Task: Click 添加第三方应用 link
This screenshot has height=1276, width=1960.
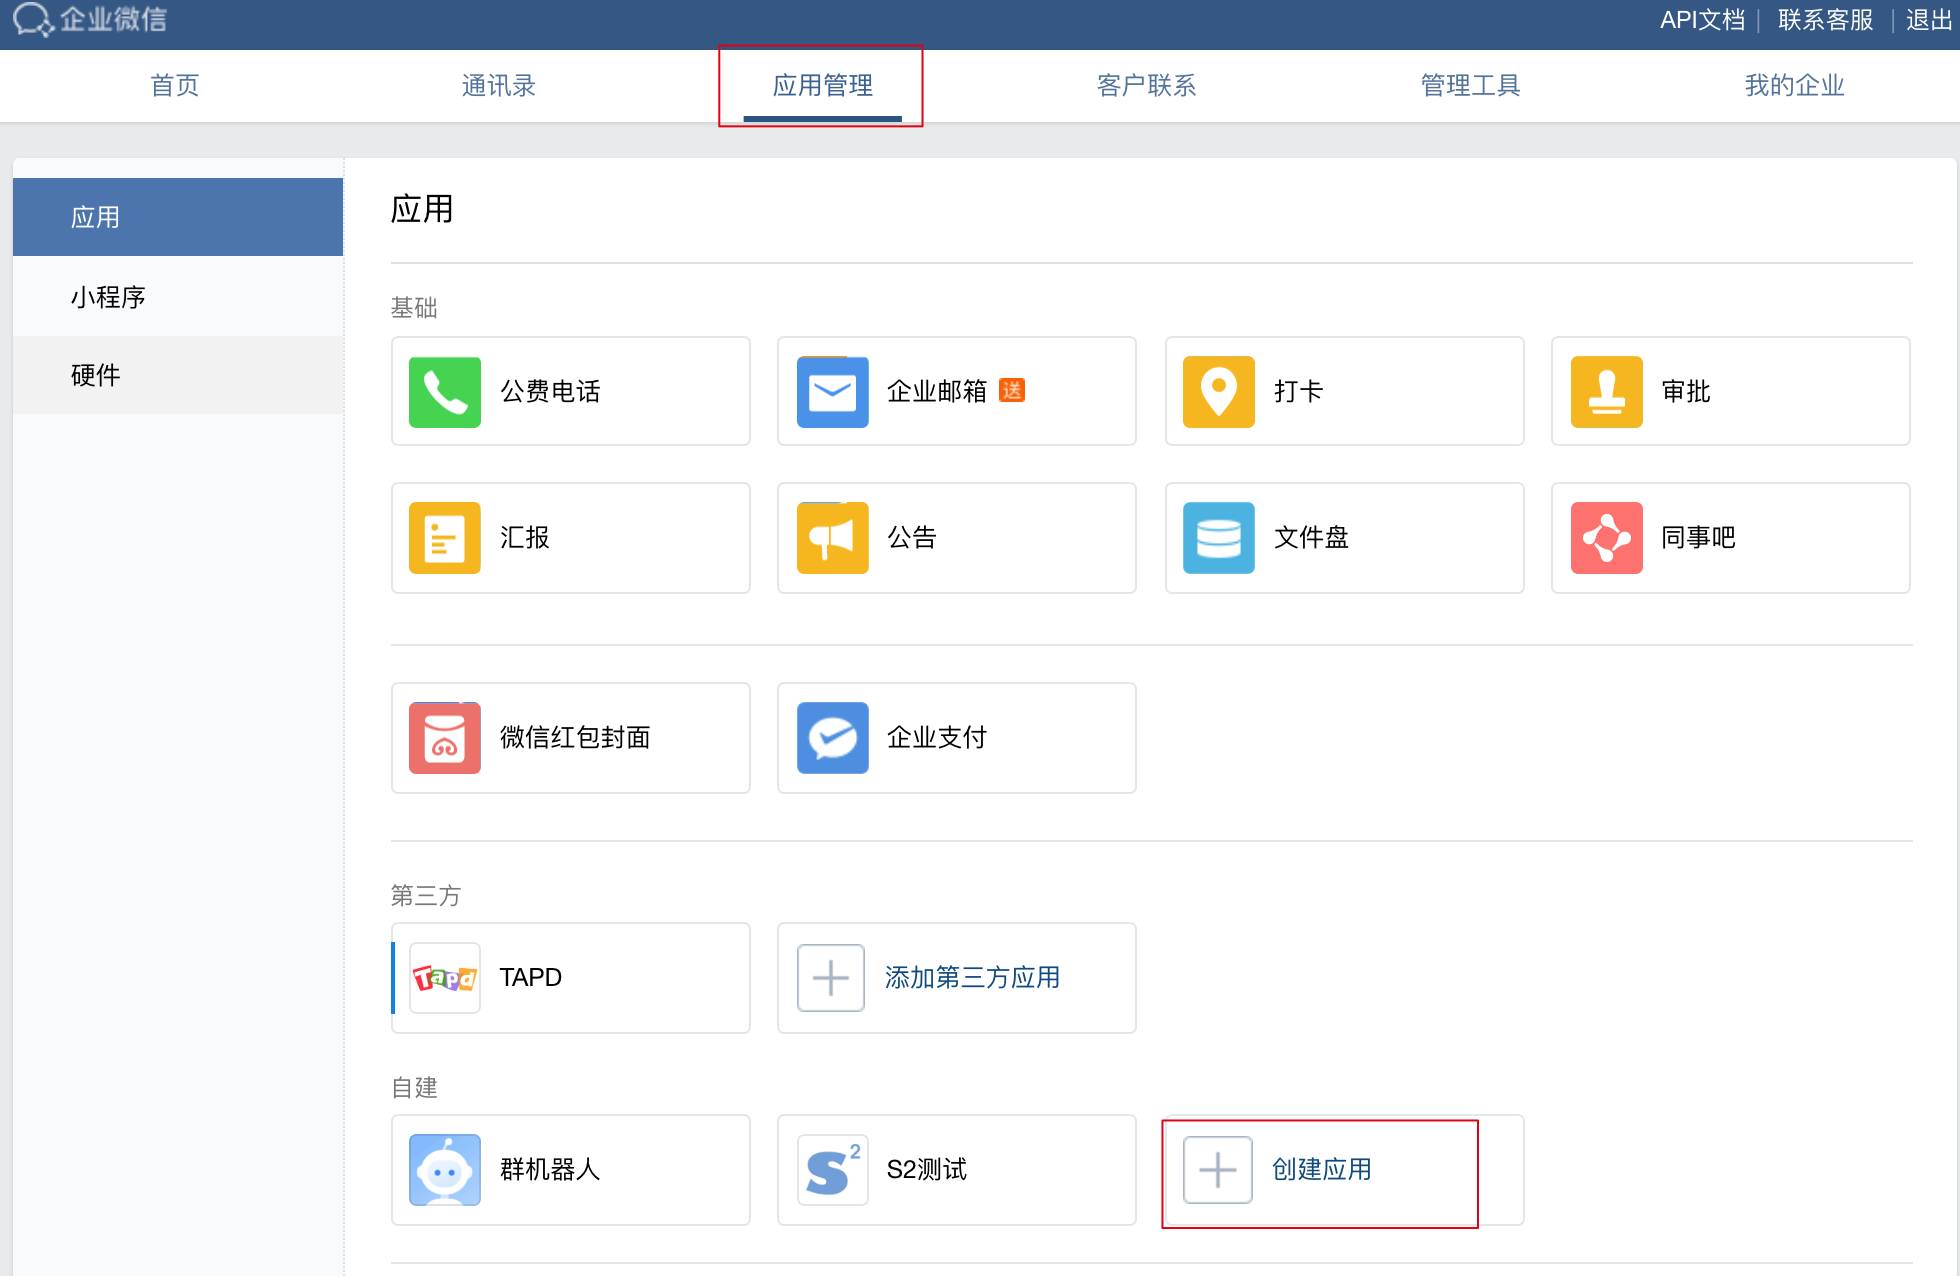Action: (972, 978)
